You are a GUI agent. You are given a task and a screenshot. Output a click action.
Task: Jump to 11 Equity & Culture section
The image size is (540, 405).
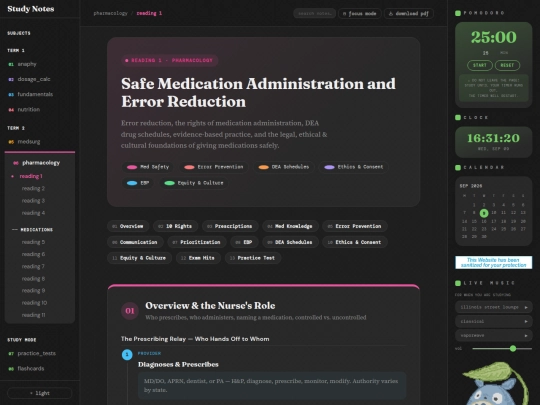tap(139, 258)
